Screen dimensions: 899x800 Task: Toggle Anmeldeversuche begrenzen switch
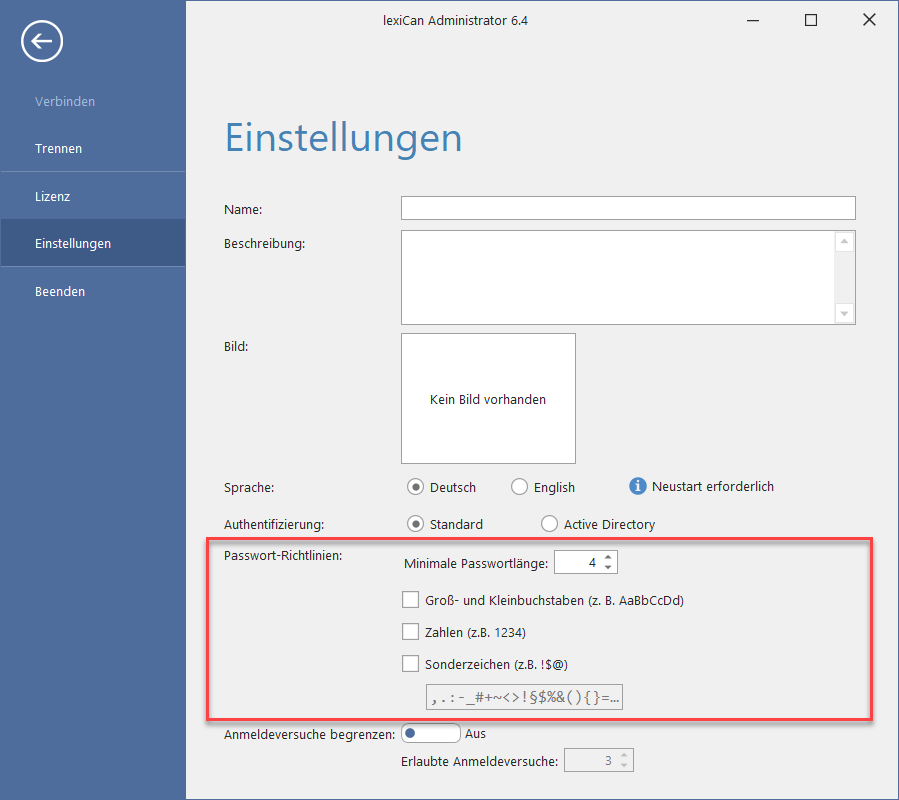[430, 733]
